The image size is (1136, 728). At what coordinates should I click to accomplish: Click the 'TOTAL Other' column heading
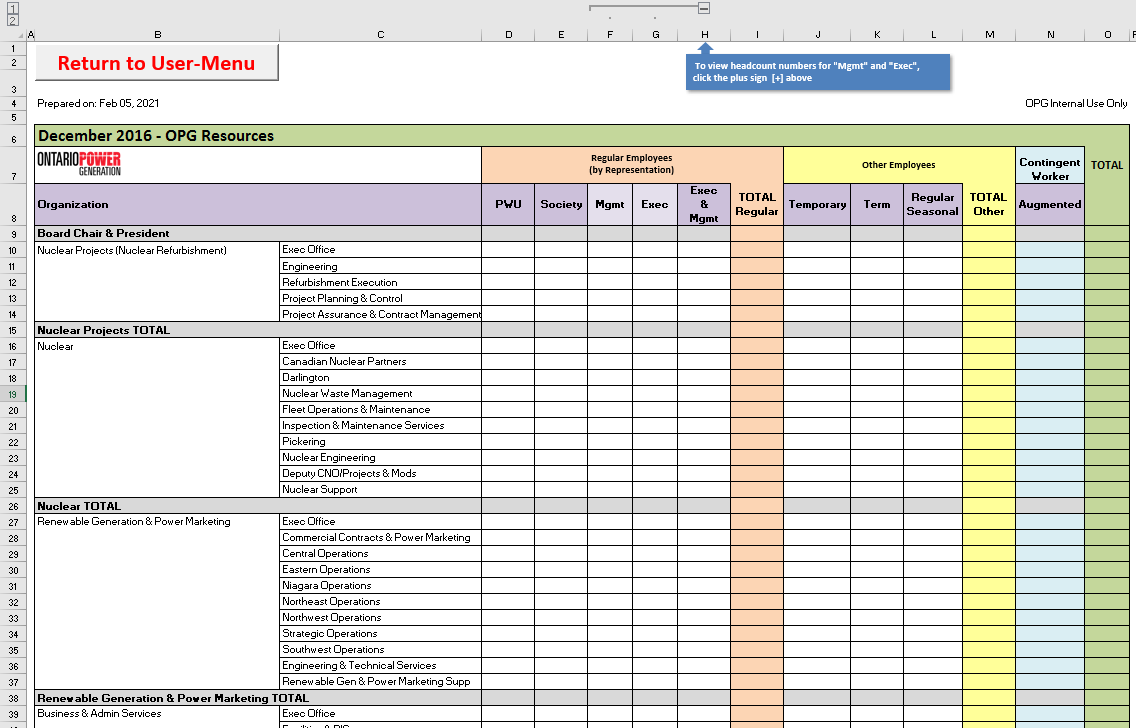coord(989,204)
